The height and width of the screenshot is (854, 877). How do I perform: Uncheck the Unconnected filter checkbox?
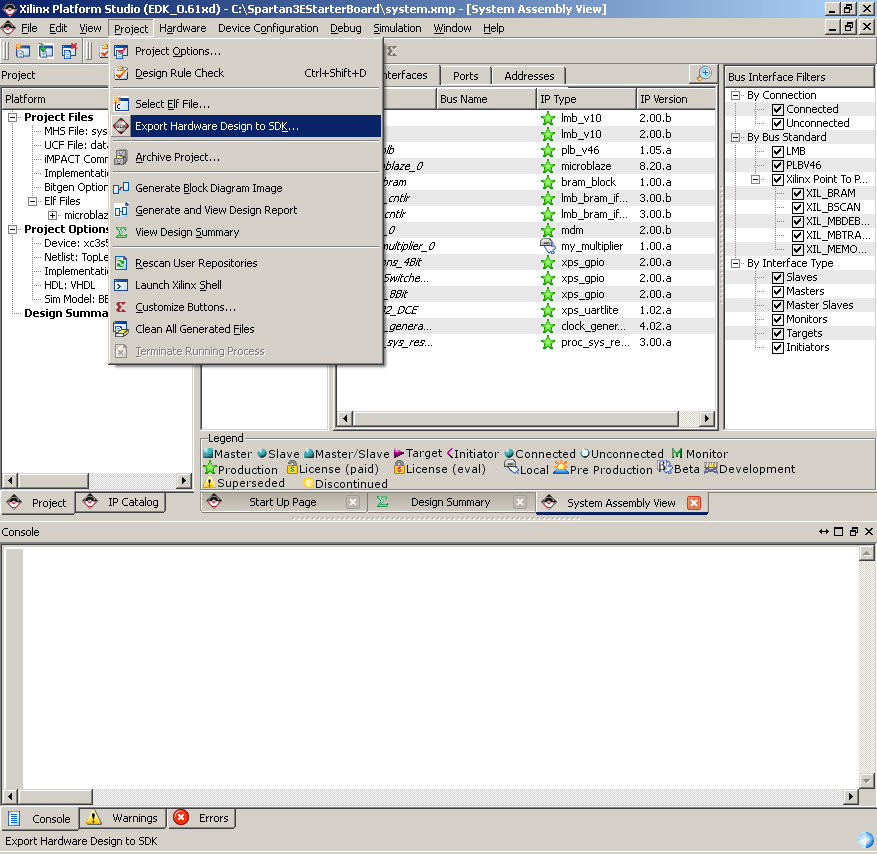777,124
